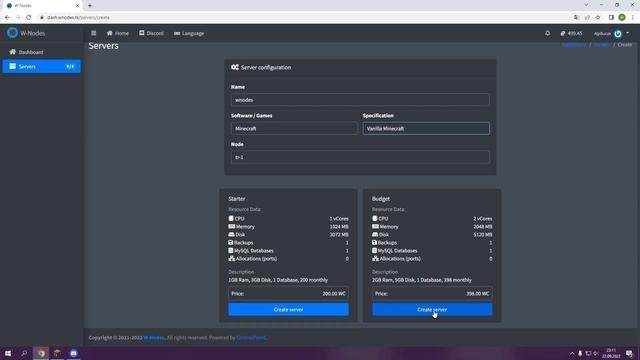Click the Budget plan Memory icon
640x360 pixels.
[x=375, y=227]
